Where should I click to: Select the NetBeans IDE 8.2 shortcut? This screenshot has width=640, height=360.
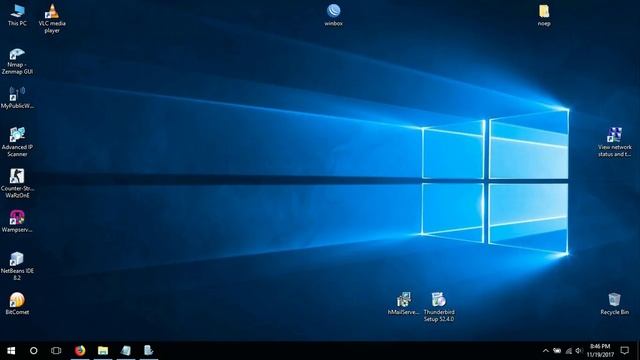tap(17, 266)
